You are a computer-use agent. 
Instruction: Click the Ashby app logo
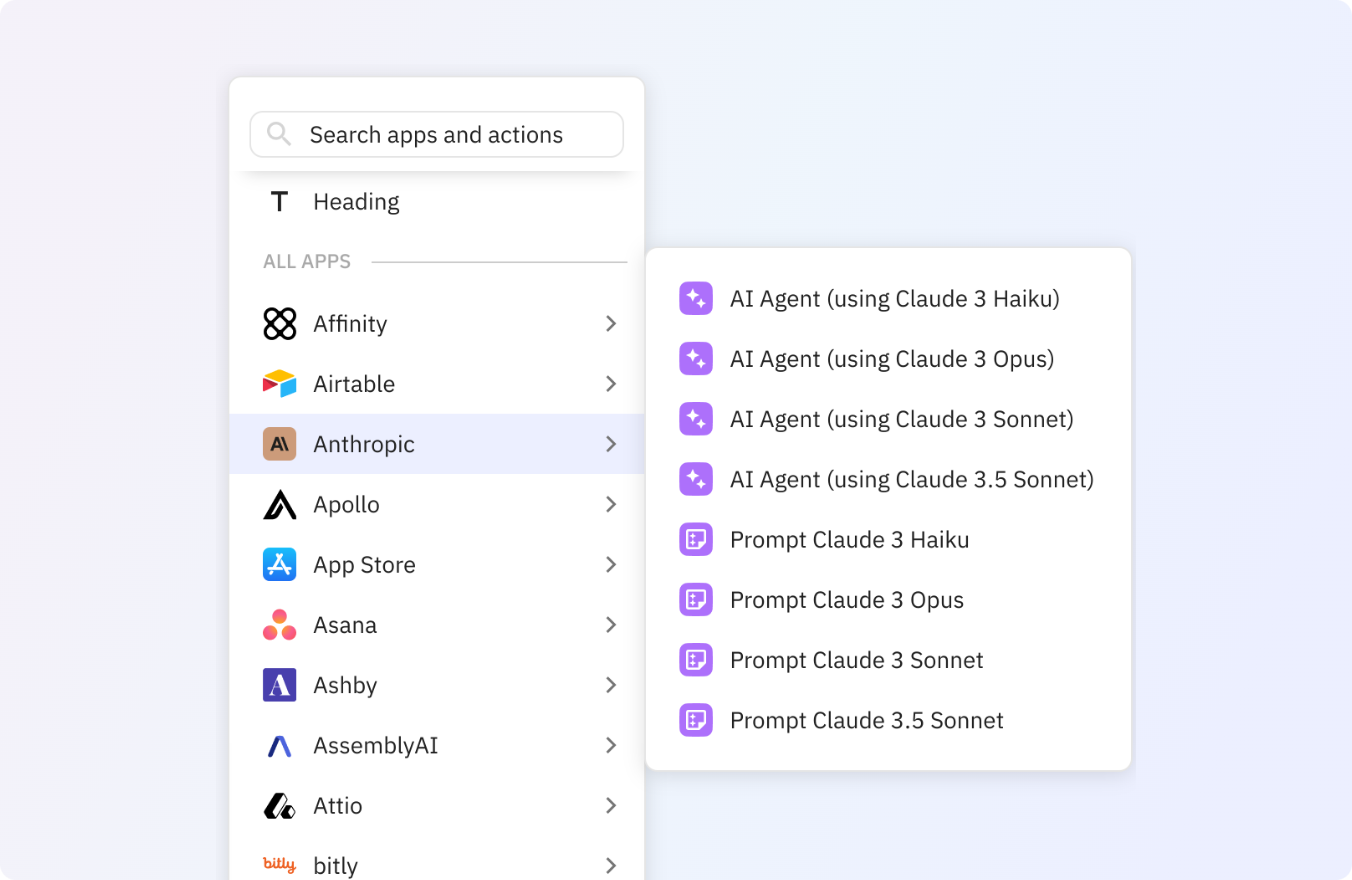click(x=279, y=685)
